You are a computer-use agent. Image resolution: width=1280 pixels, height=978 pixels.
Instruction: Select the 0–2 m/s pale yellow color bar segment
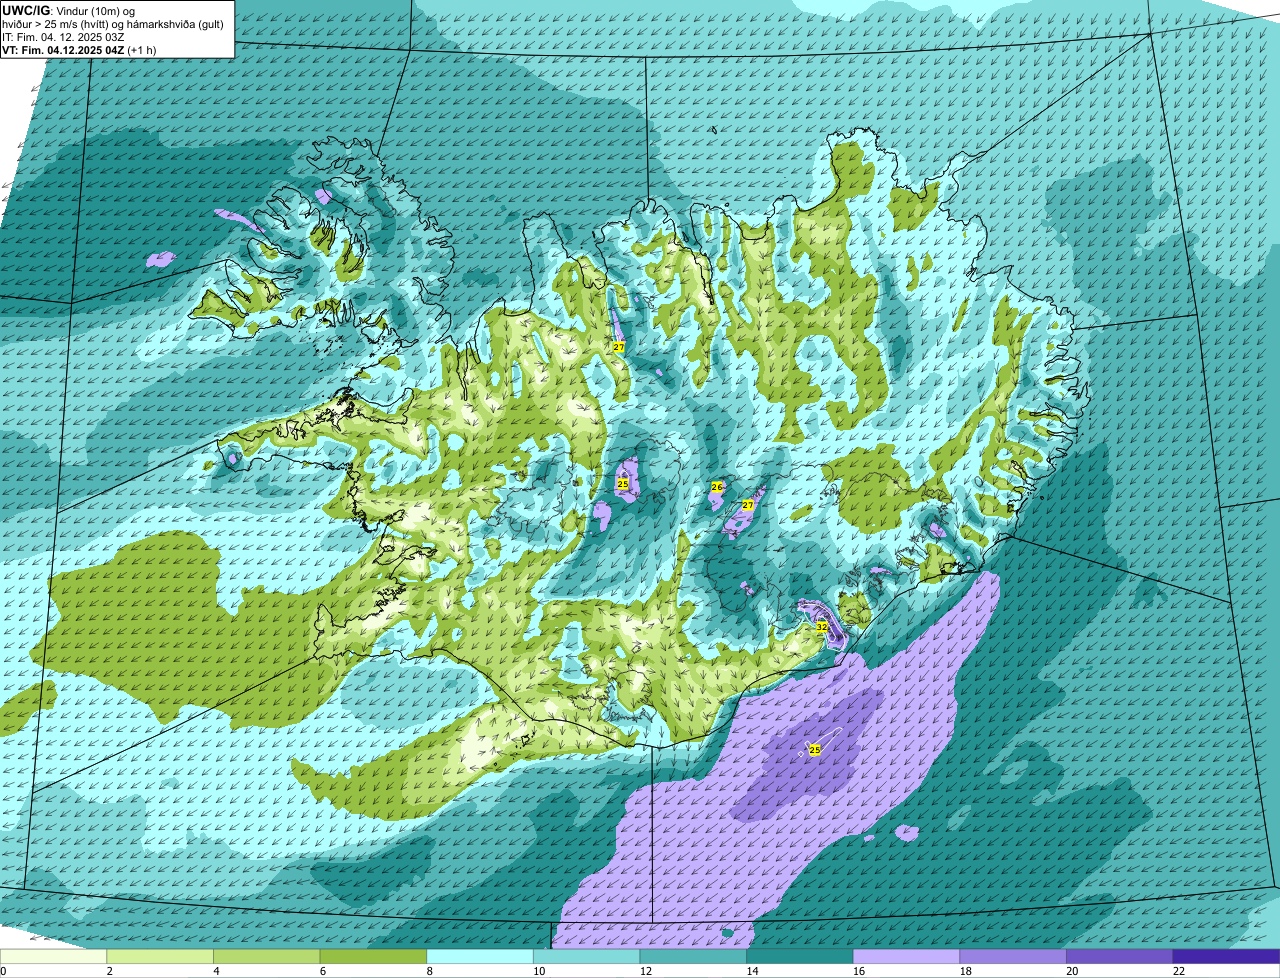tap(53, 956)
